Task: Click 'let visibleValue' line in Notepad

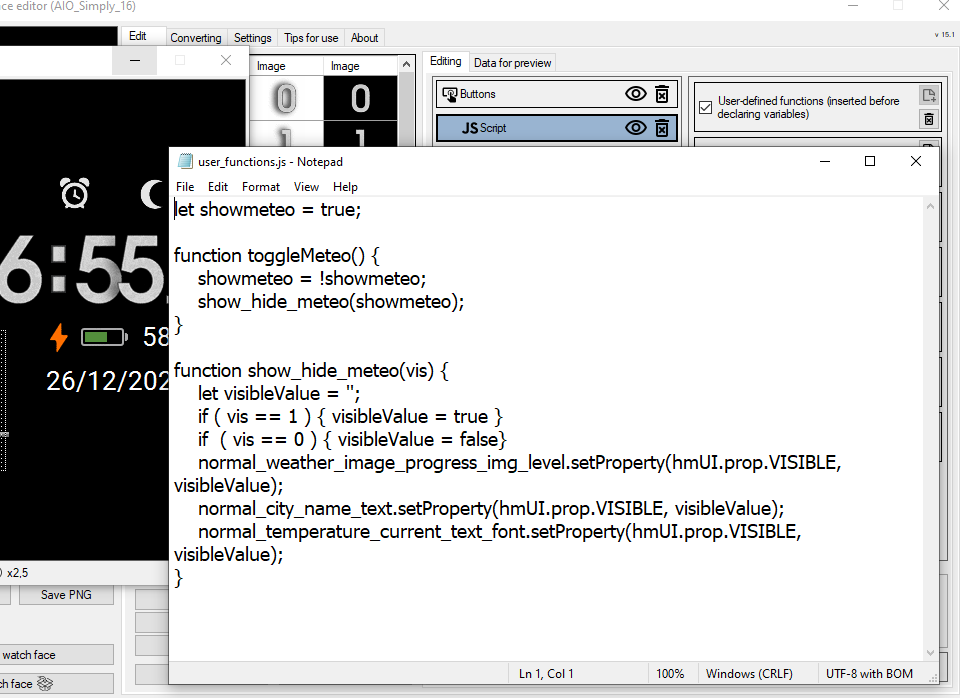Action: tap(279, 393)
